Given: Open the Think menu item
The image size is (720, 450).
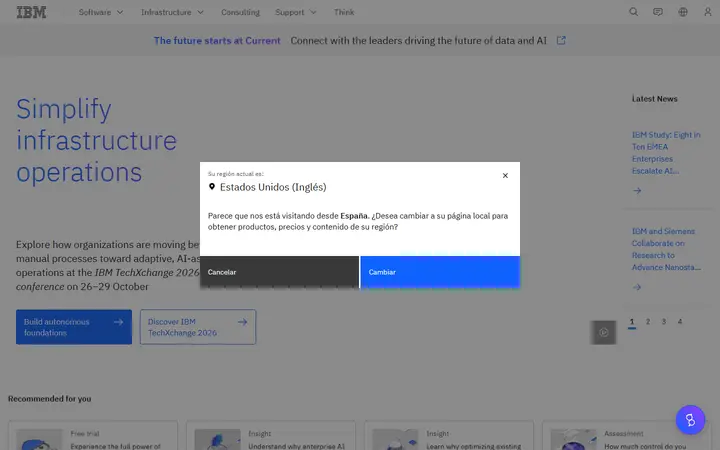Looking at the screenshot, I should click(344, 12).
